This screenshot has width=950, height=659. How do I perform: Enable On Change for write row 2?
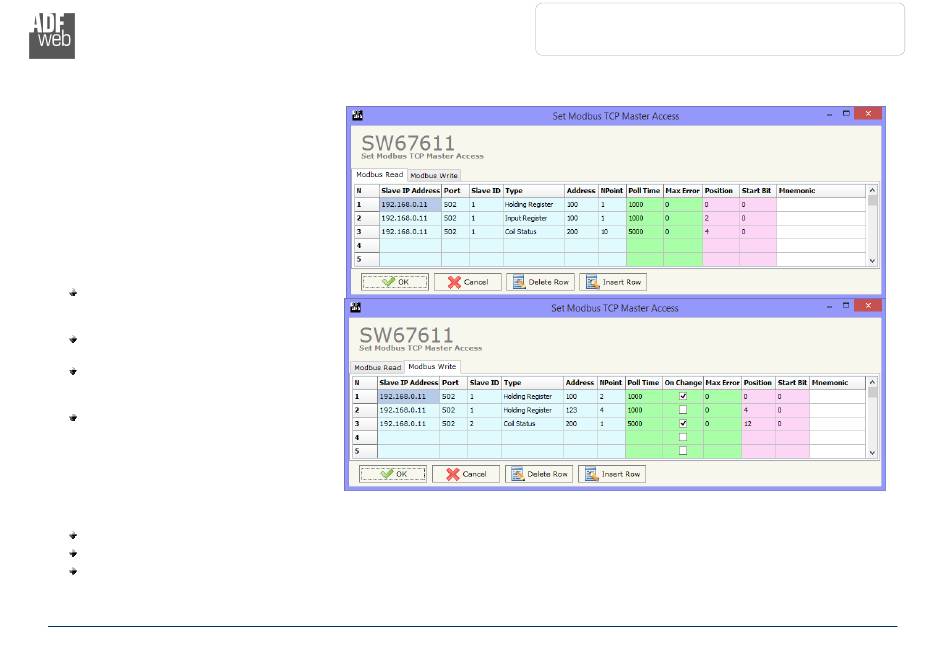[683, 410]
